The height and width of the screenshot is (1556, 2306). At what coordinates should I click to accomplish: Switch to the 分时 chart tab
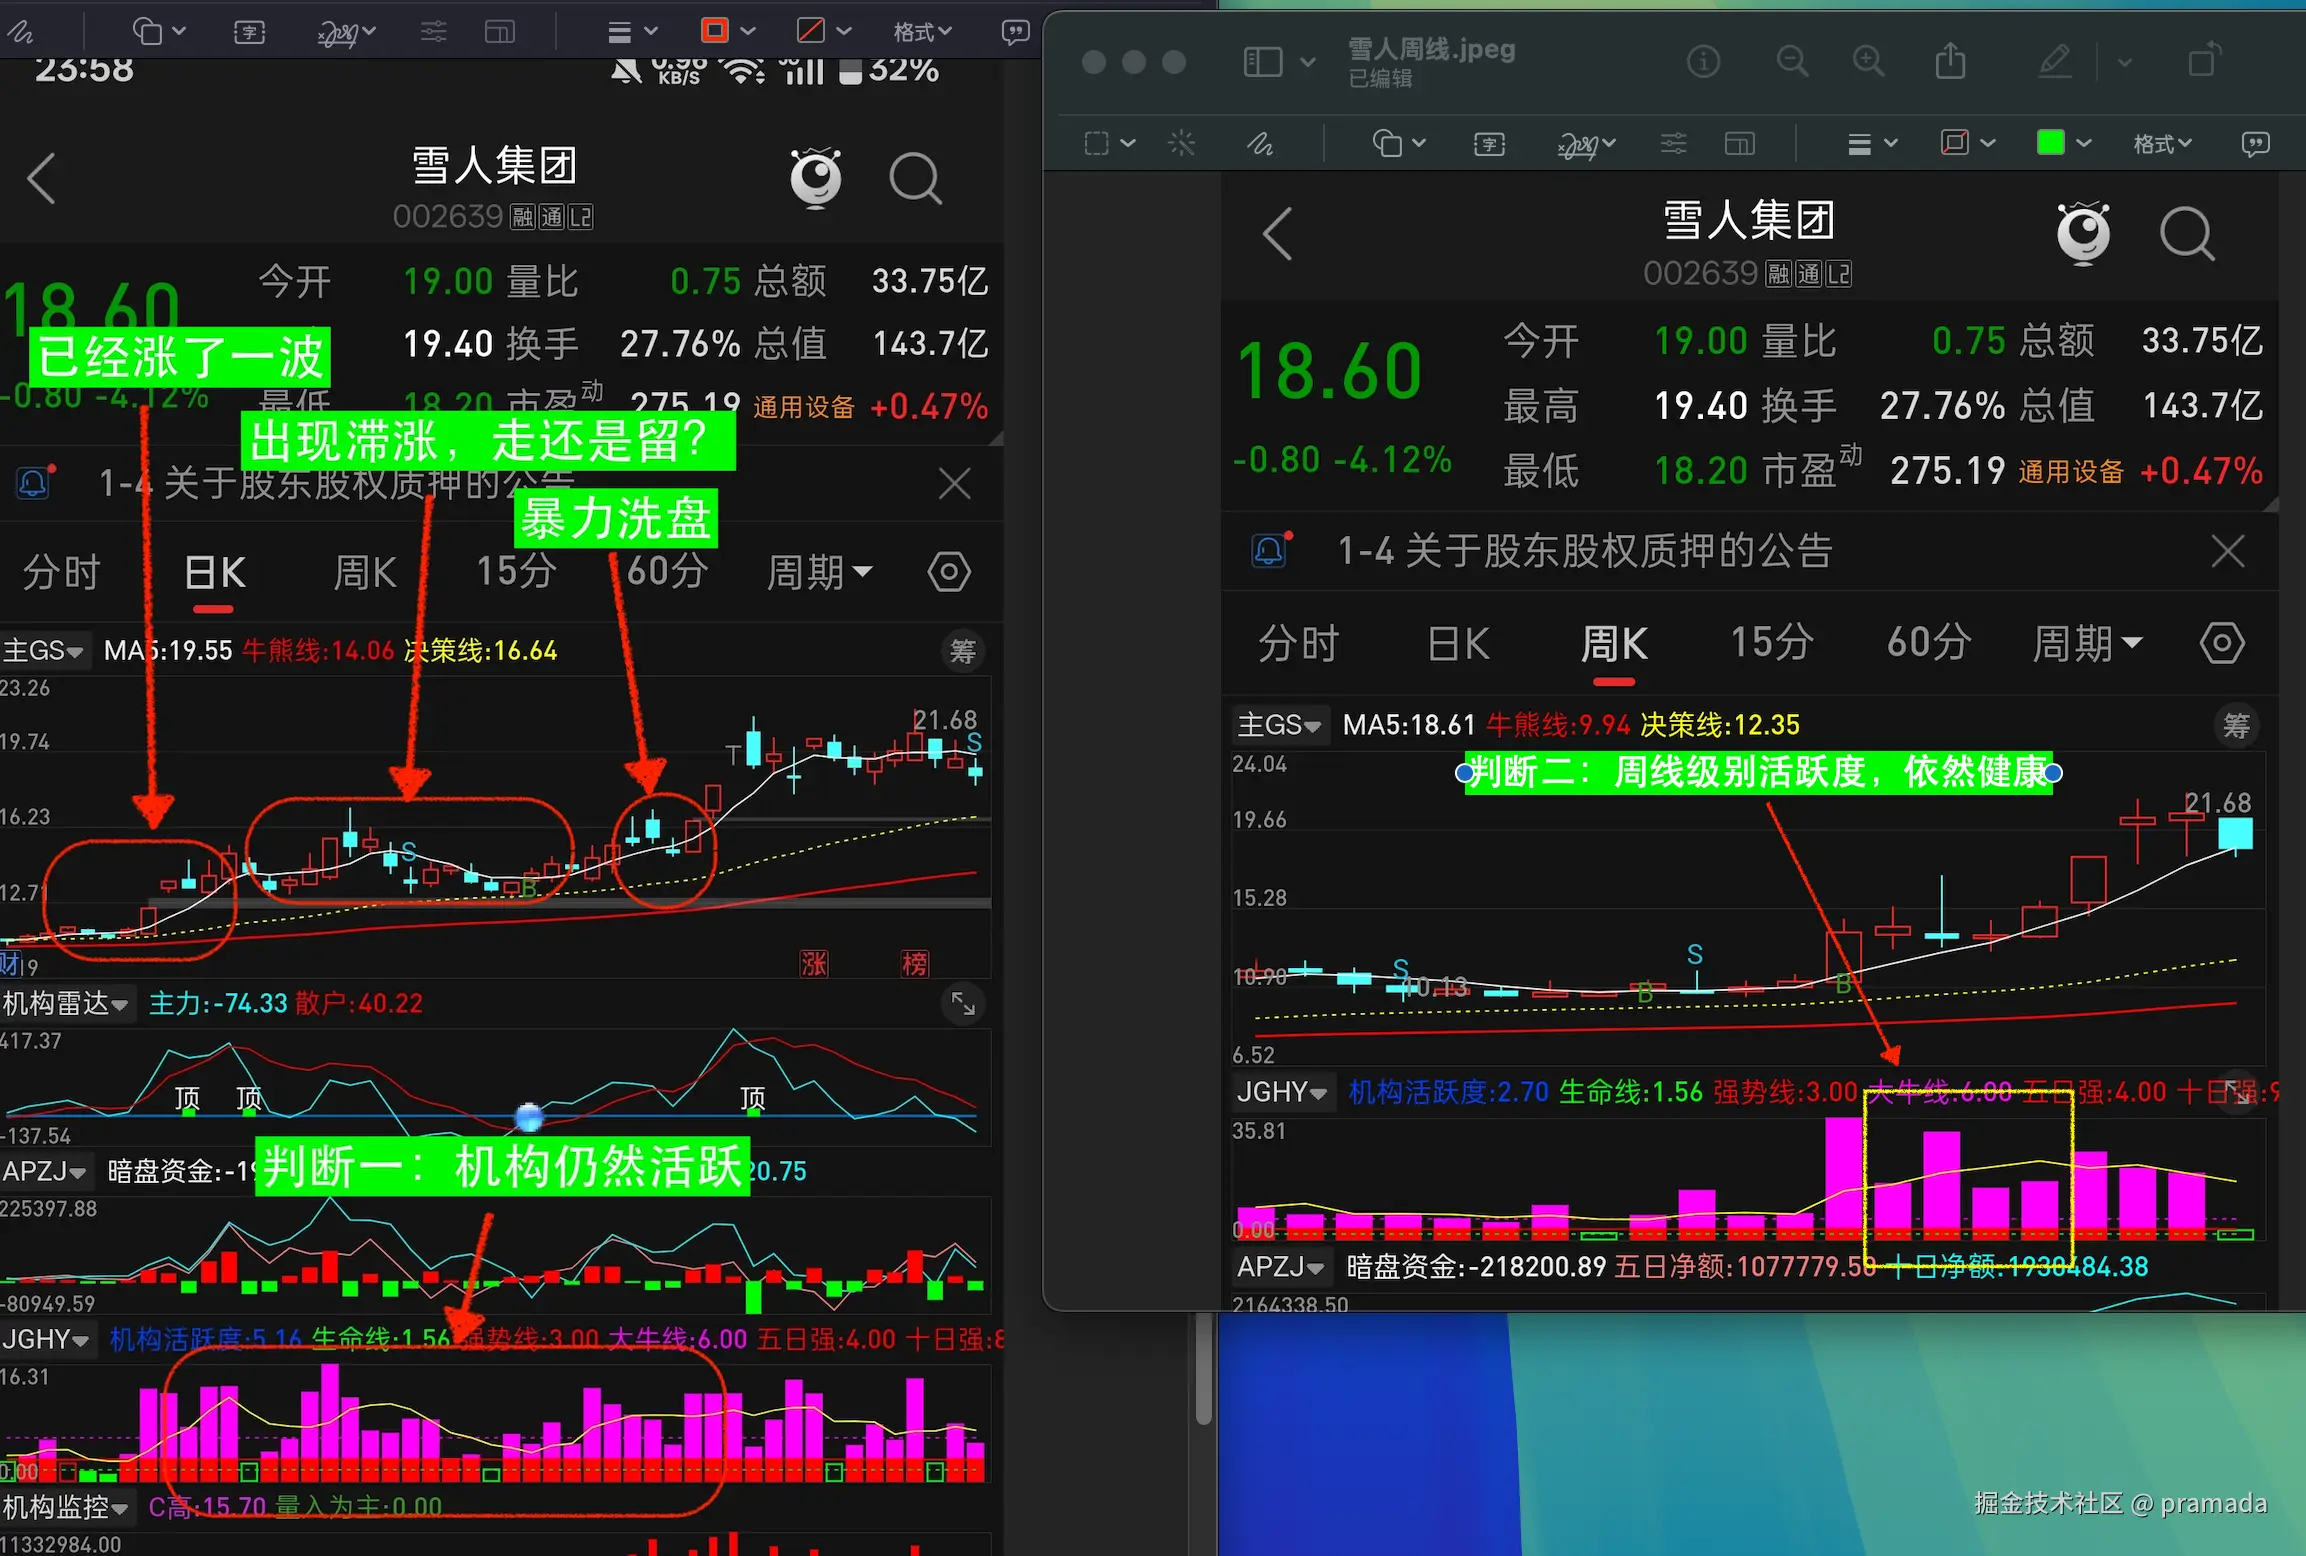point(1298,643)
